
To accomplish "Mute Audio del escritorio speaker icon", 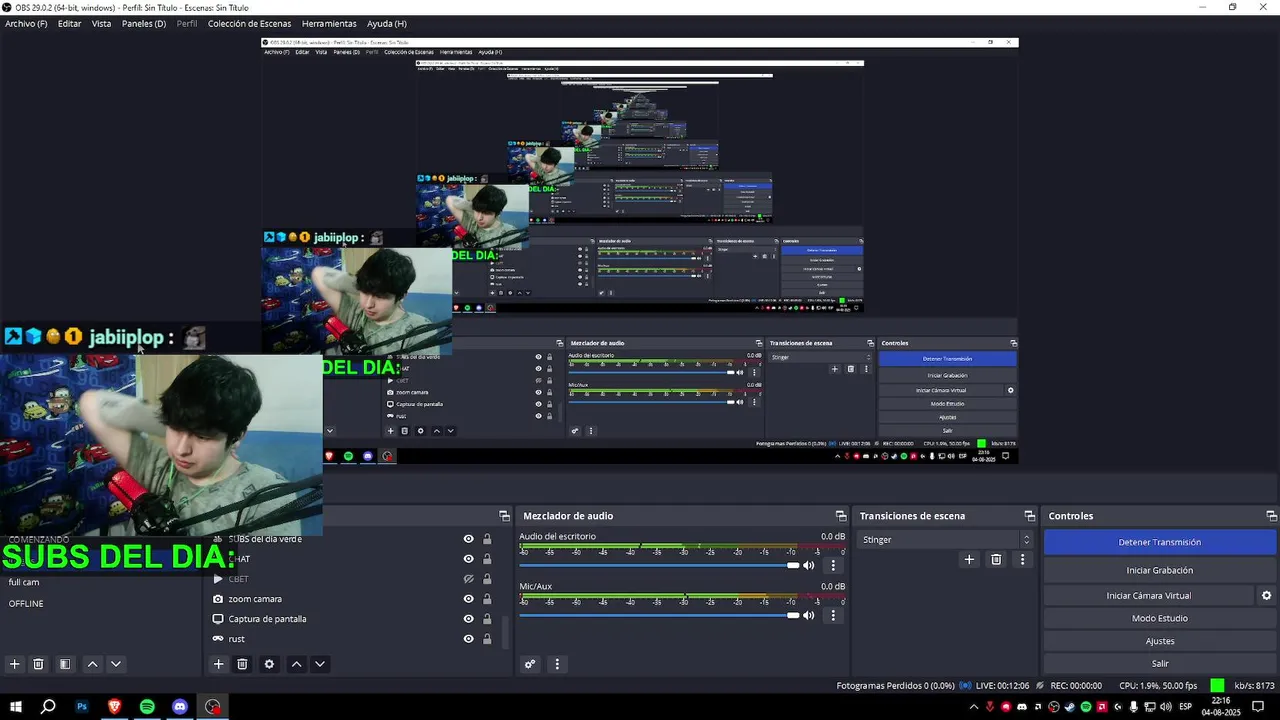I will (x=809, y=565).
